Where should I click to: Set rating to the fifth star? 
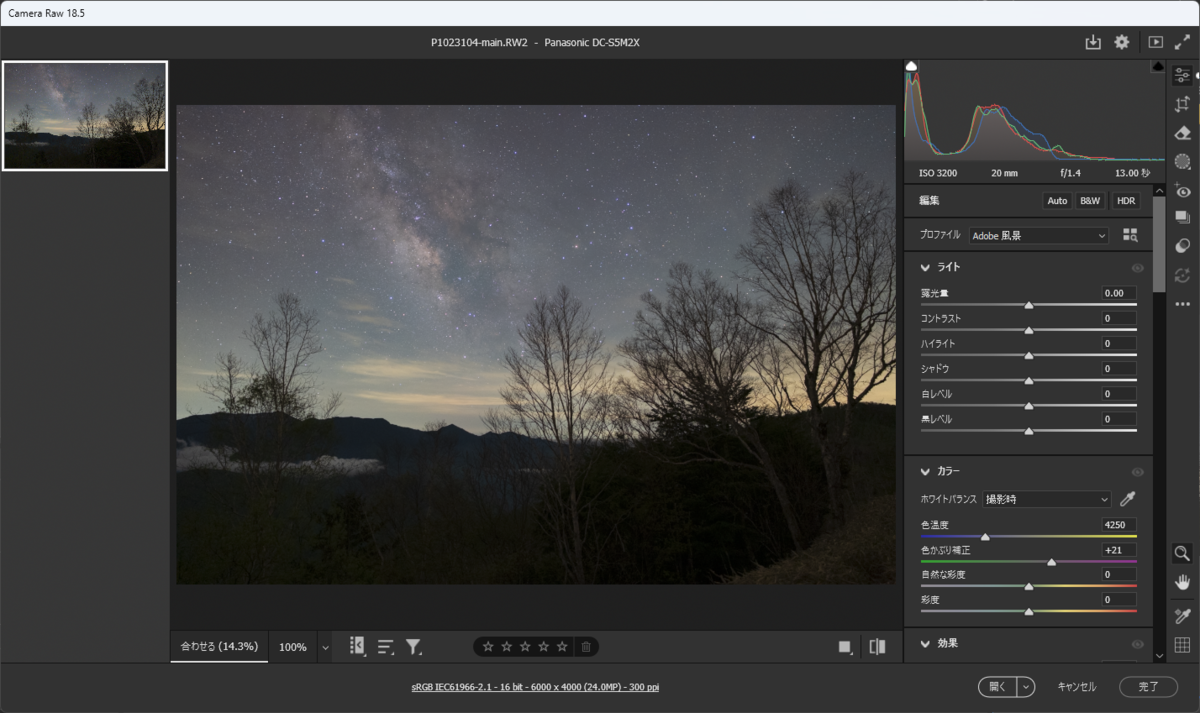click(x=562, y=647)
